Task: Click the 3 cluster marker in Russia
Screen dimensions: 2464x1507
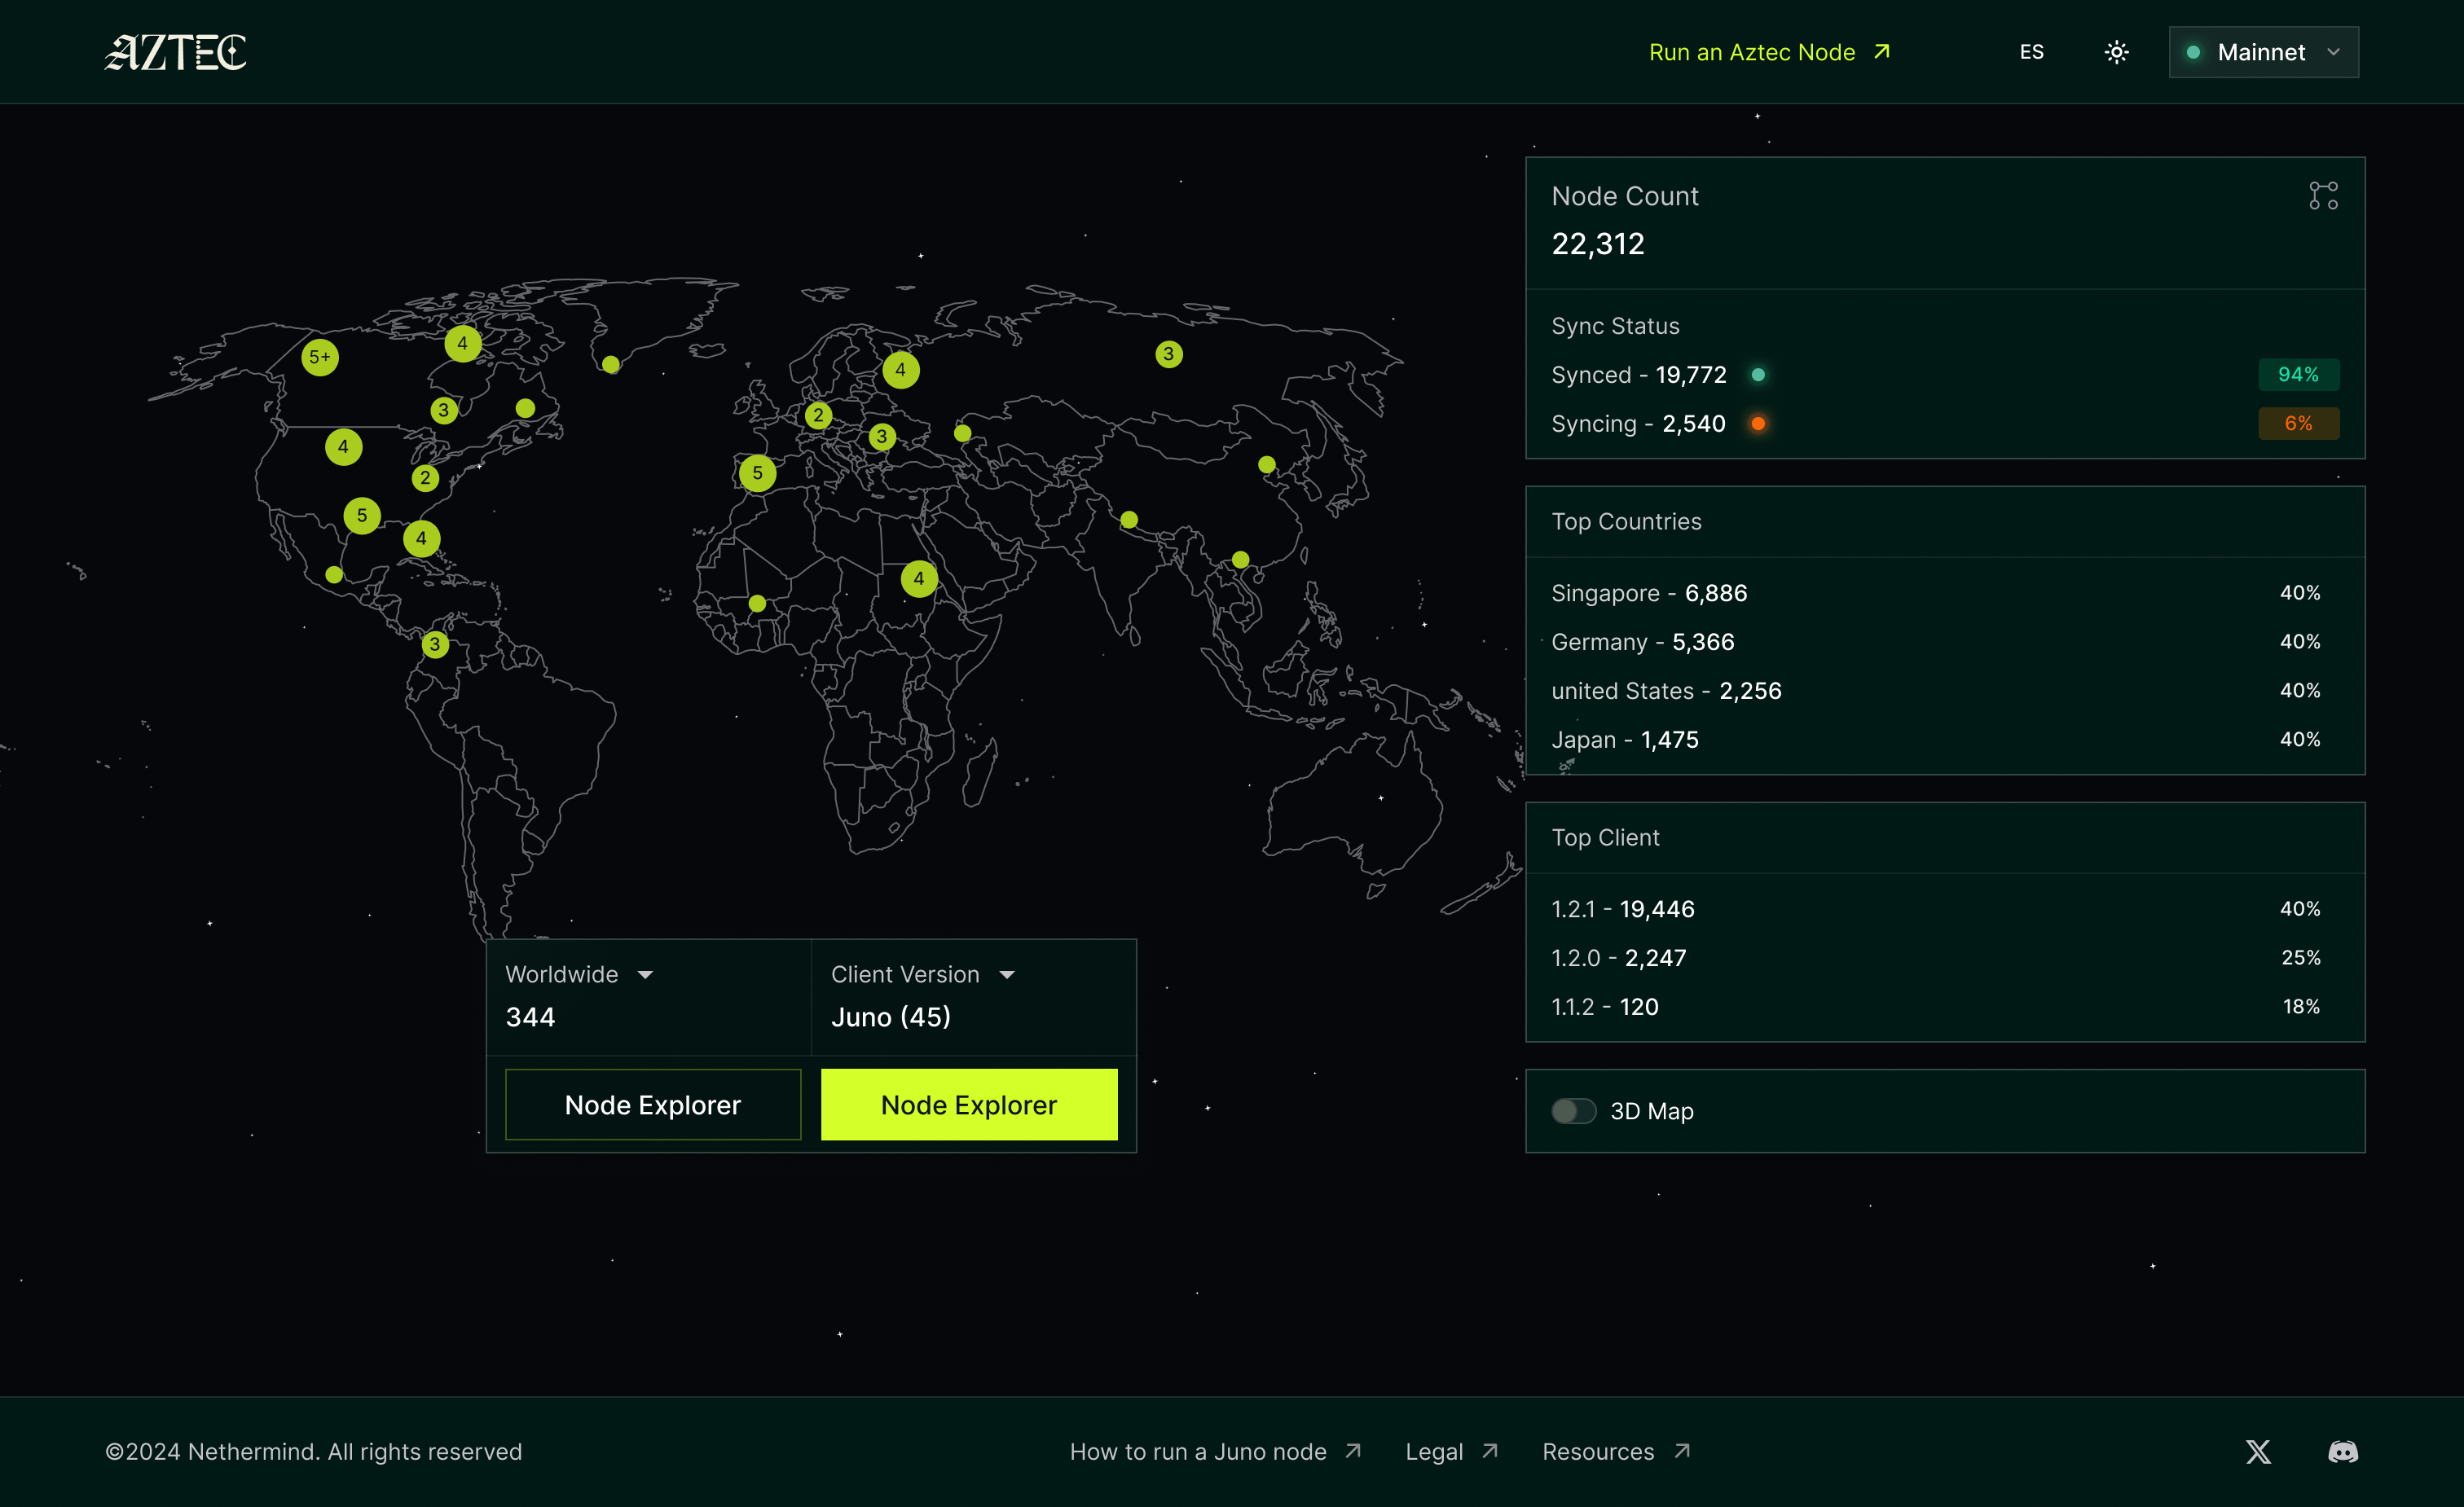Action: [x=1168, y=354]
